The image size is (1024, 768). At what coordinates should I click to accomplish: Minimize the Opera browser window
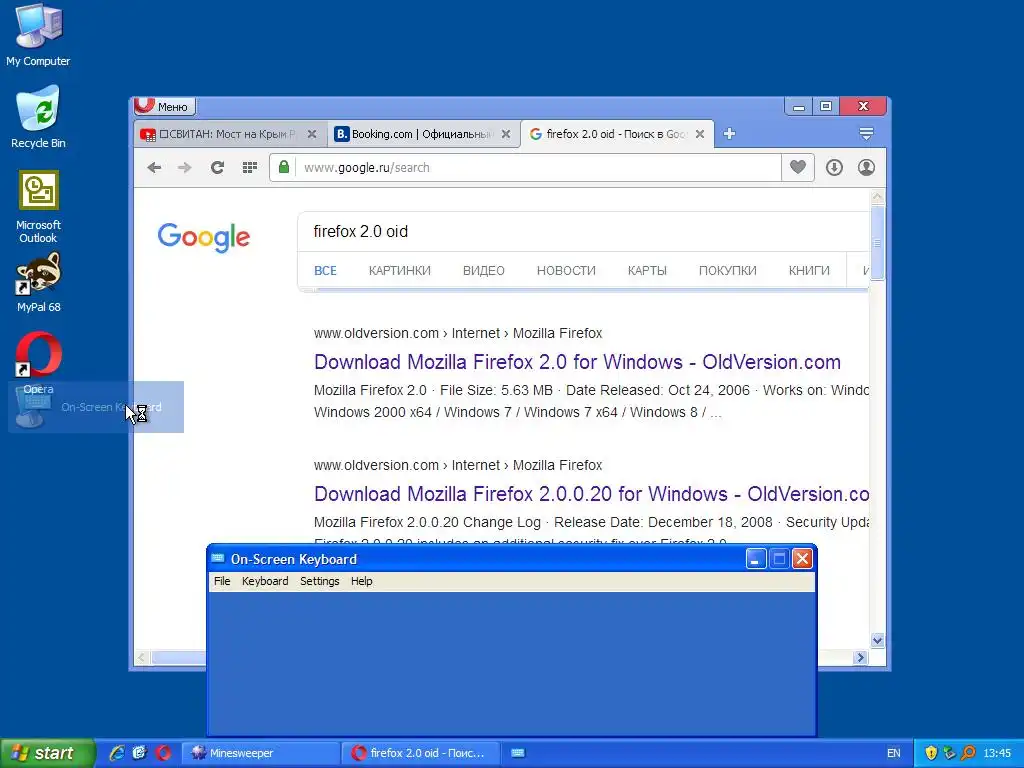[x=798, y=106]
